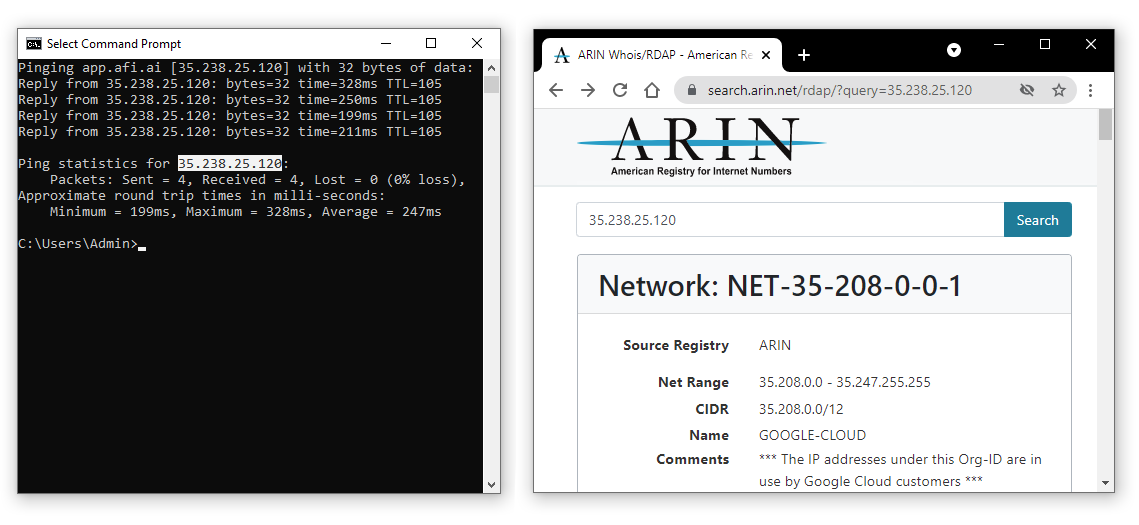Click the 'Source Registry' label
Screen dimensions: 1139x525
click(x=676, y=346)
